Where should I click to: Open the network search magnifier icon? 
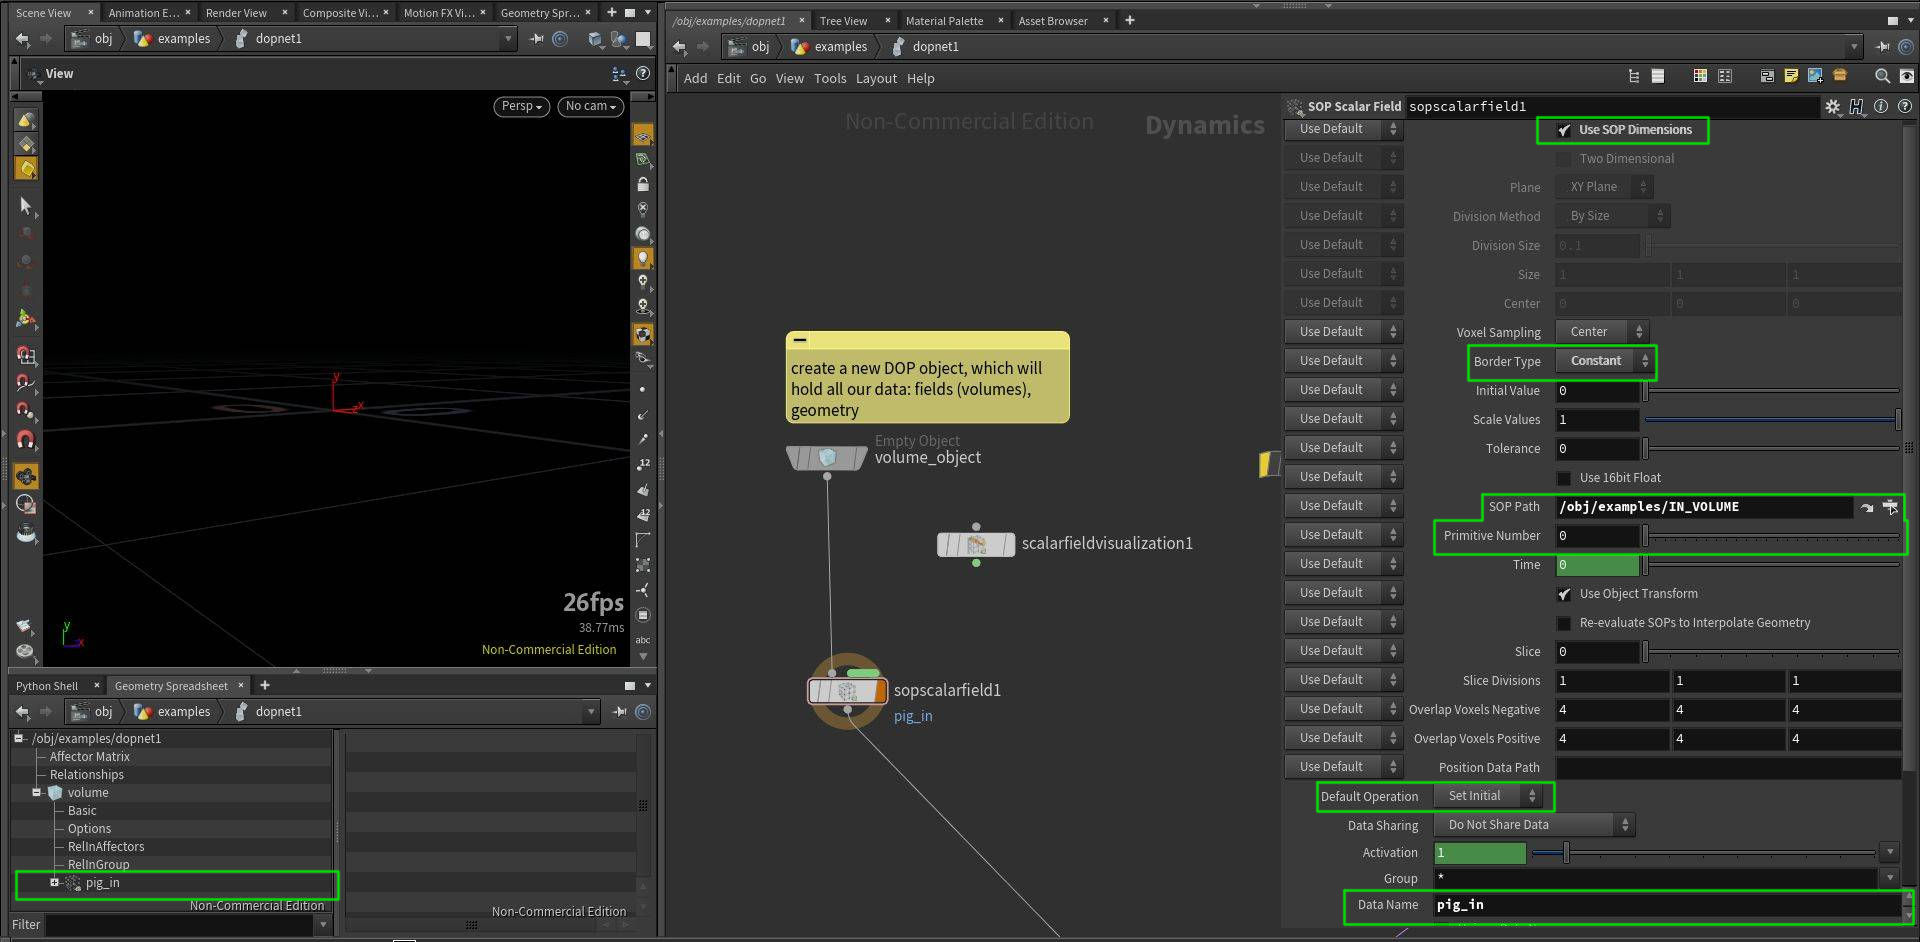pyautogui.click(x=1882, y=76)
